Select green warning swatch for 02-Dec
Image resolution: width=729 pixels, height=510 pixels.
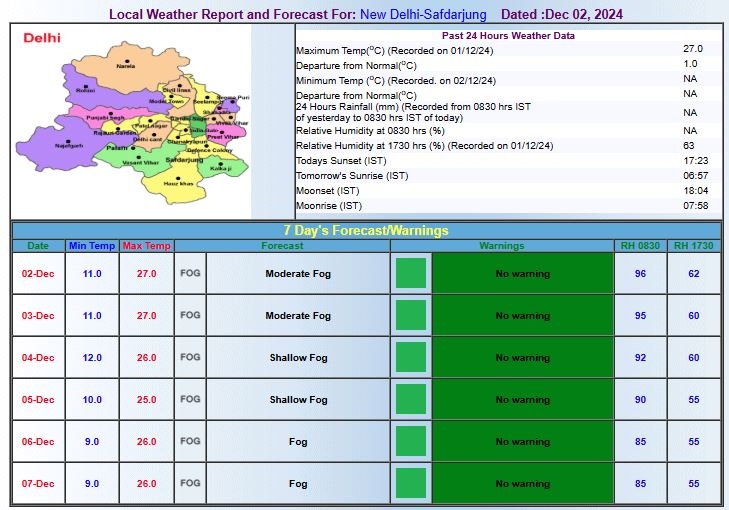[411, 273]
